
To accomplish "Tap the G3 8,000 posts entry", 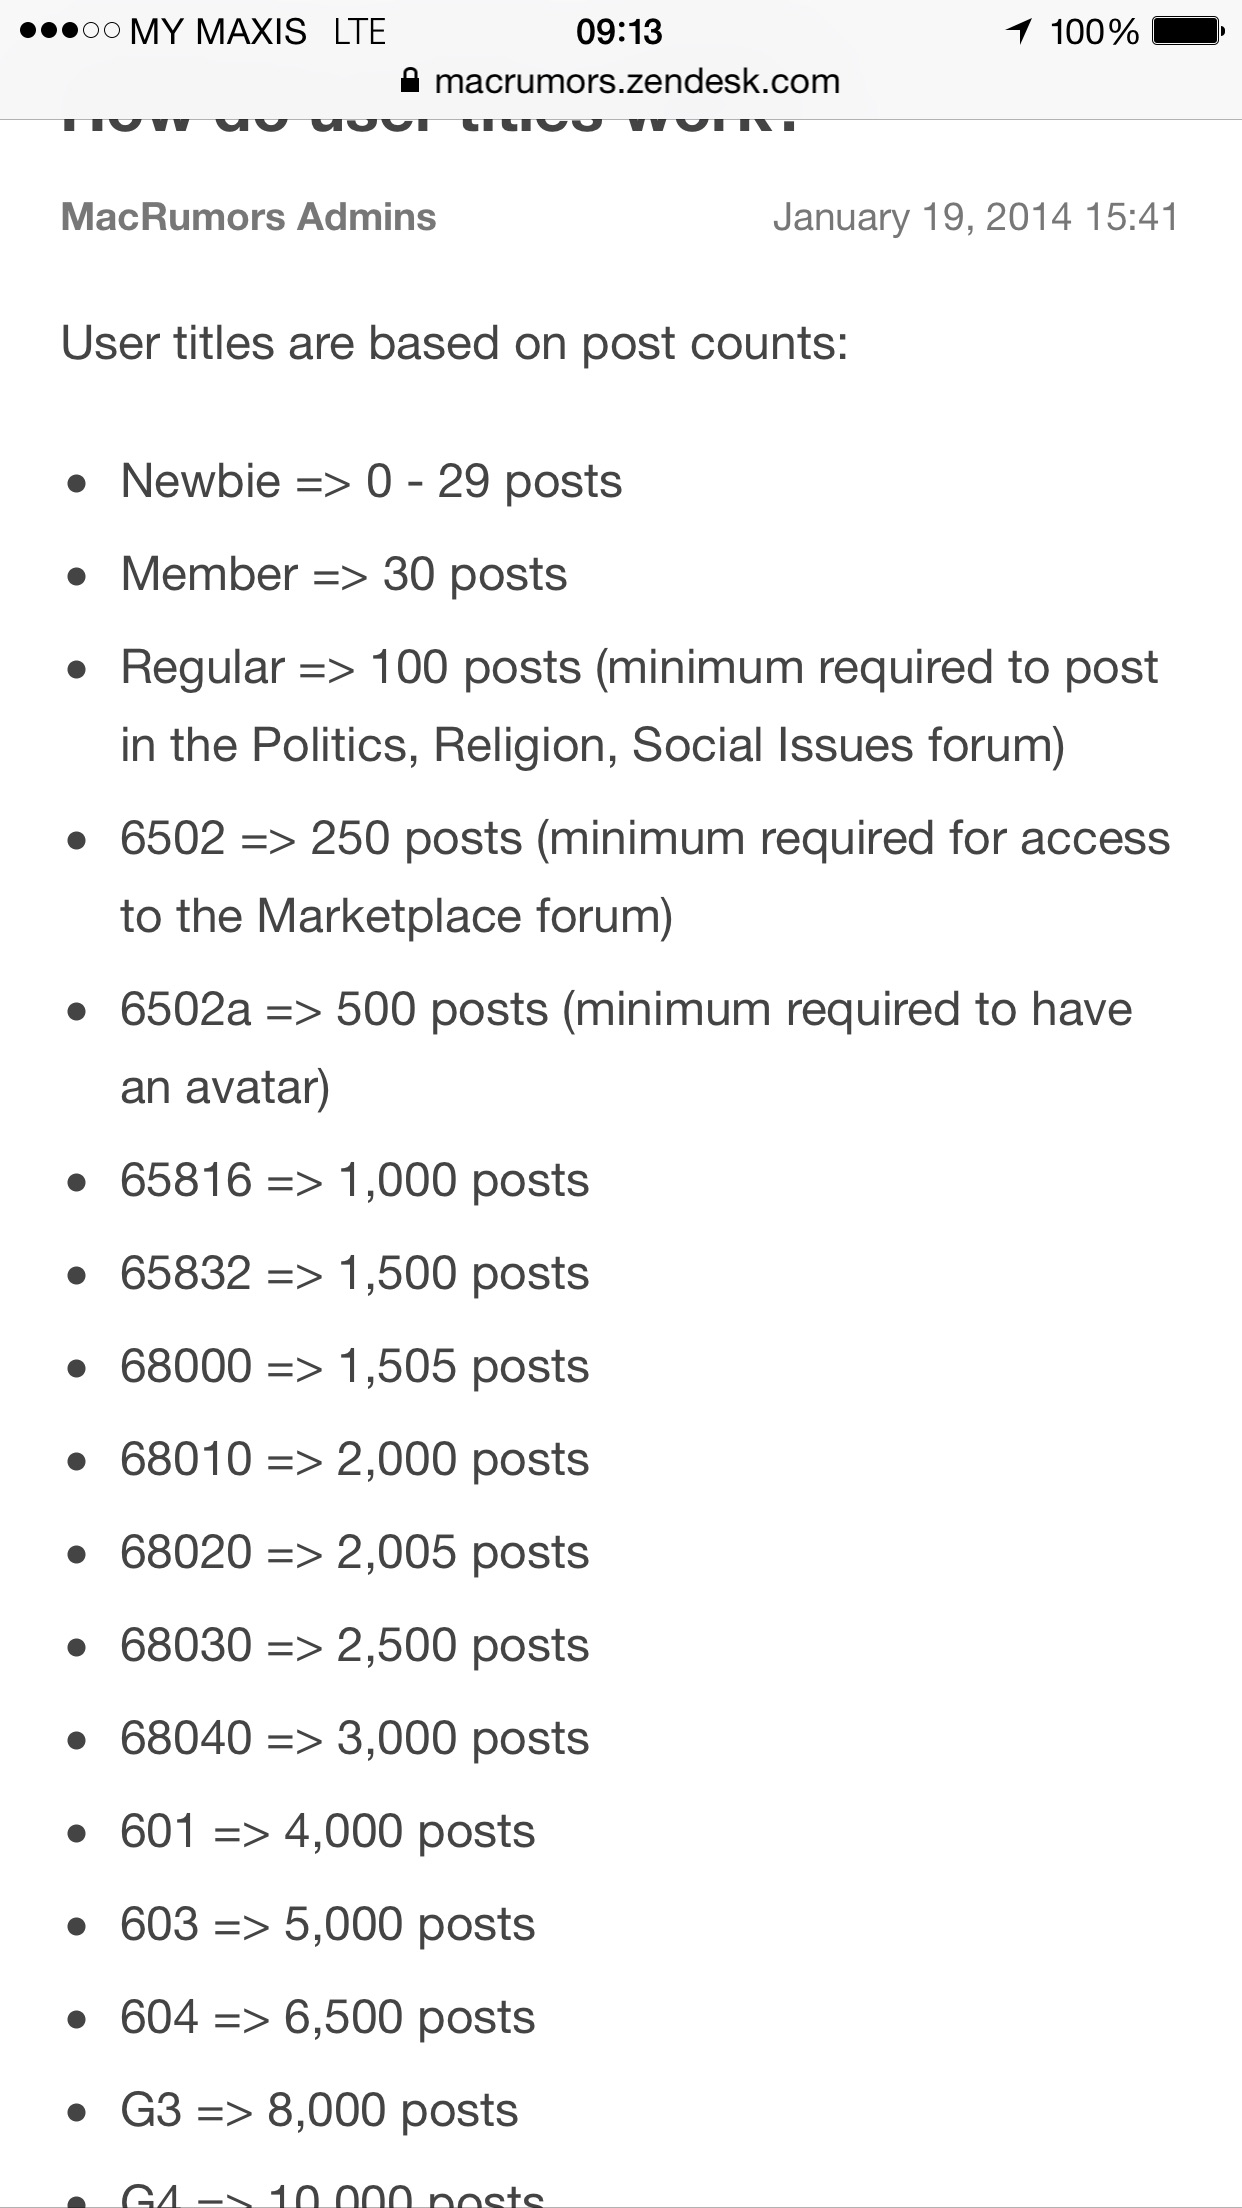I will (319, 2110).
